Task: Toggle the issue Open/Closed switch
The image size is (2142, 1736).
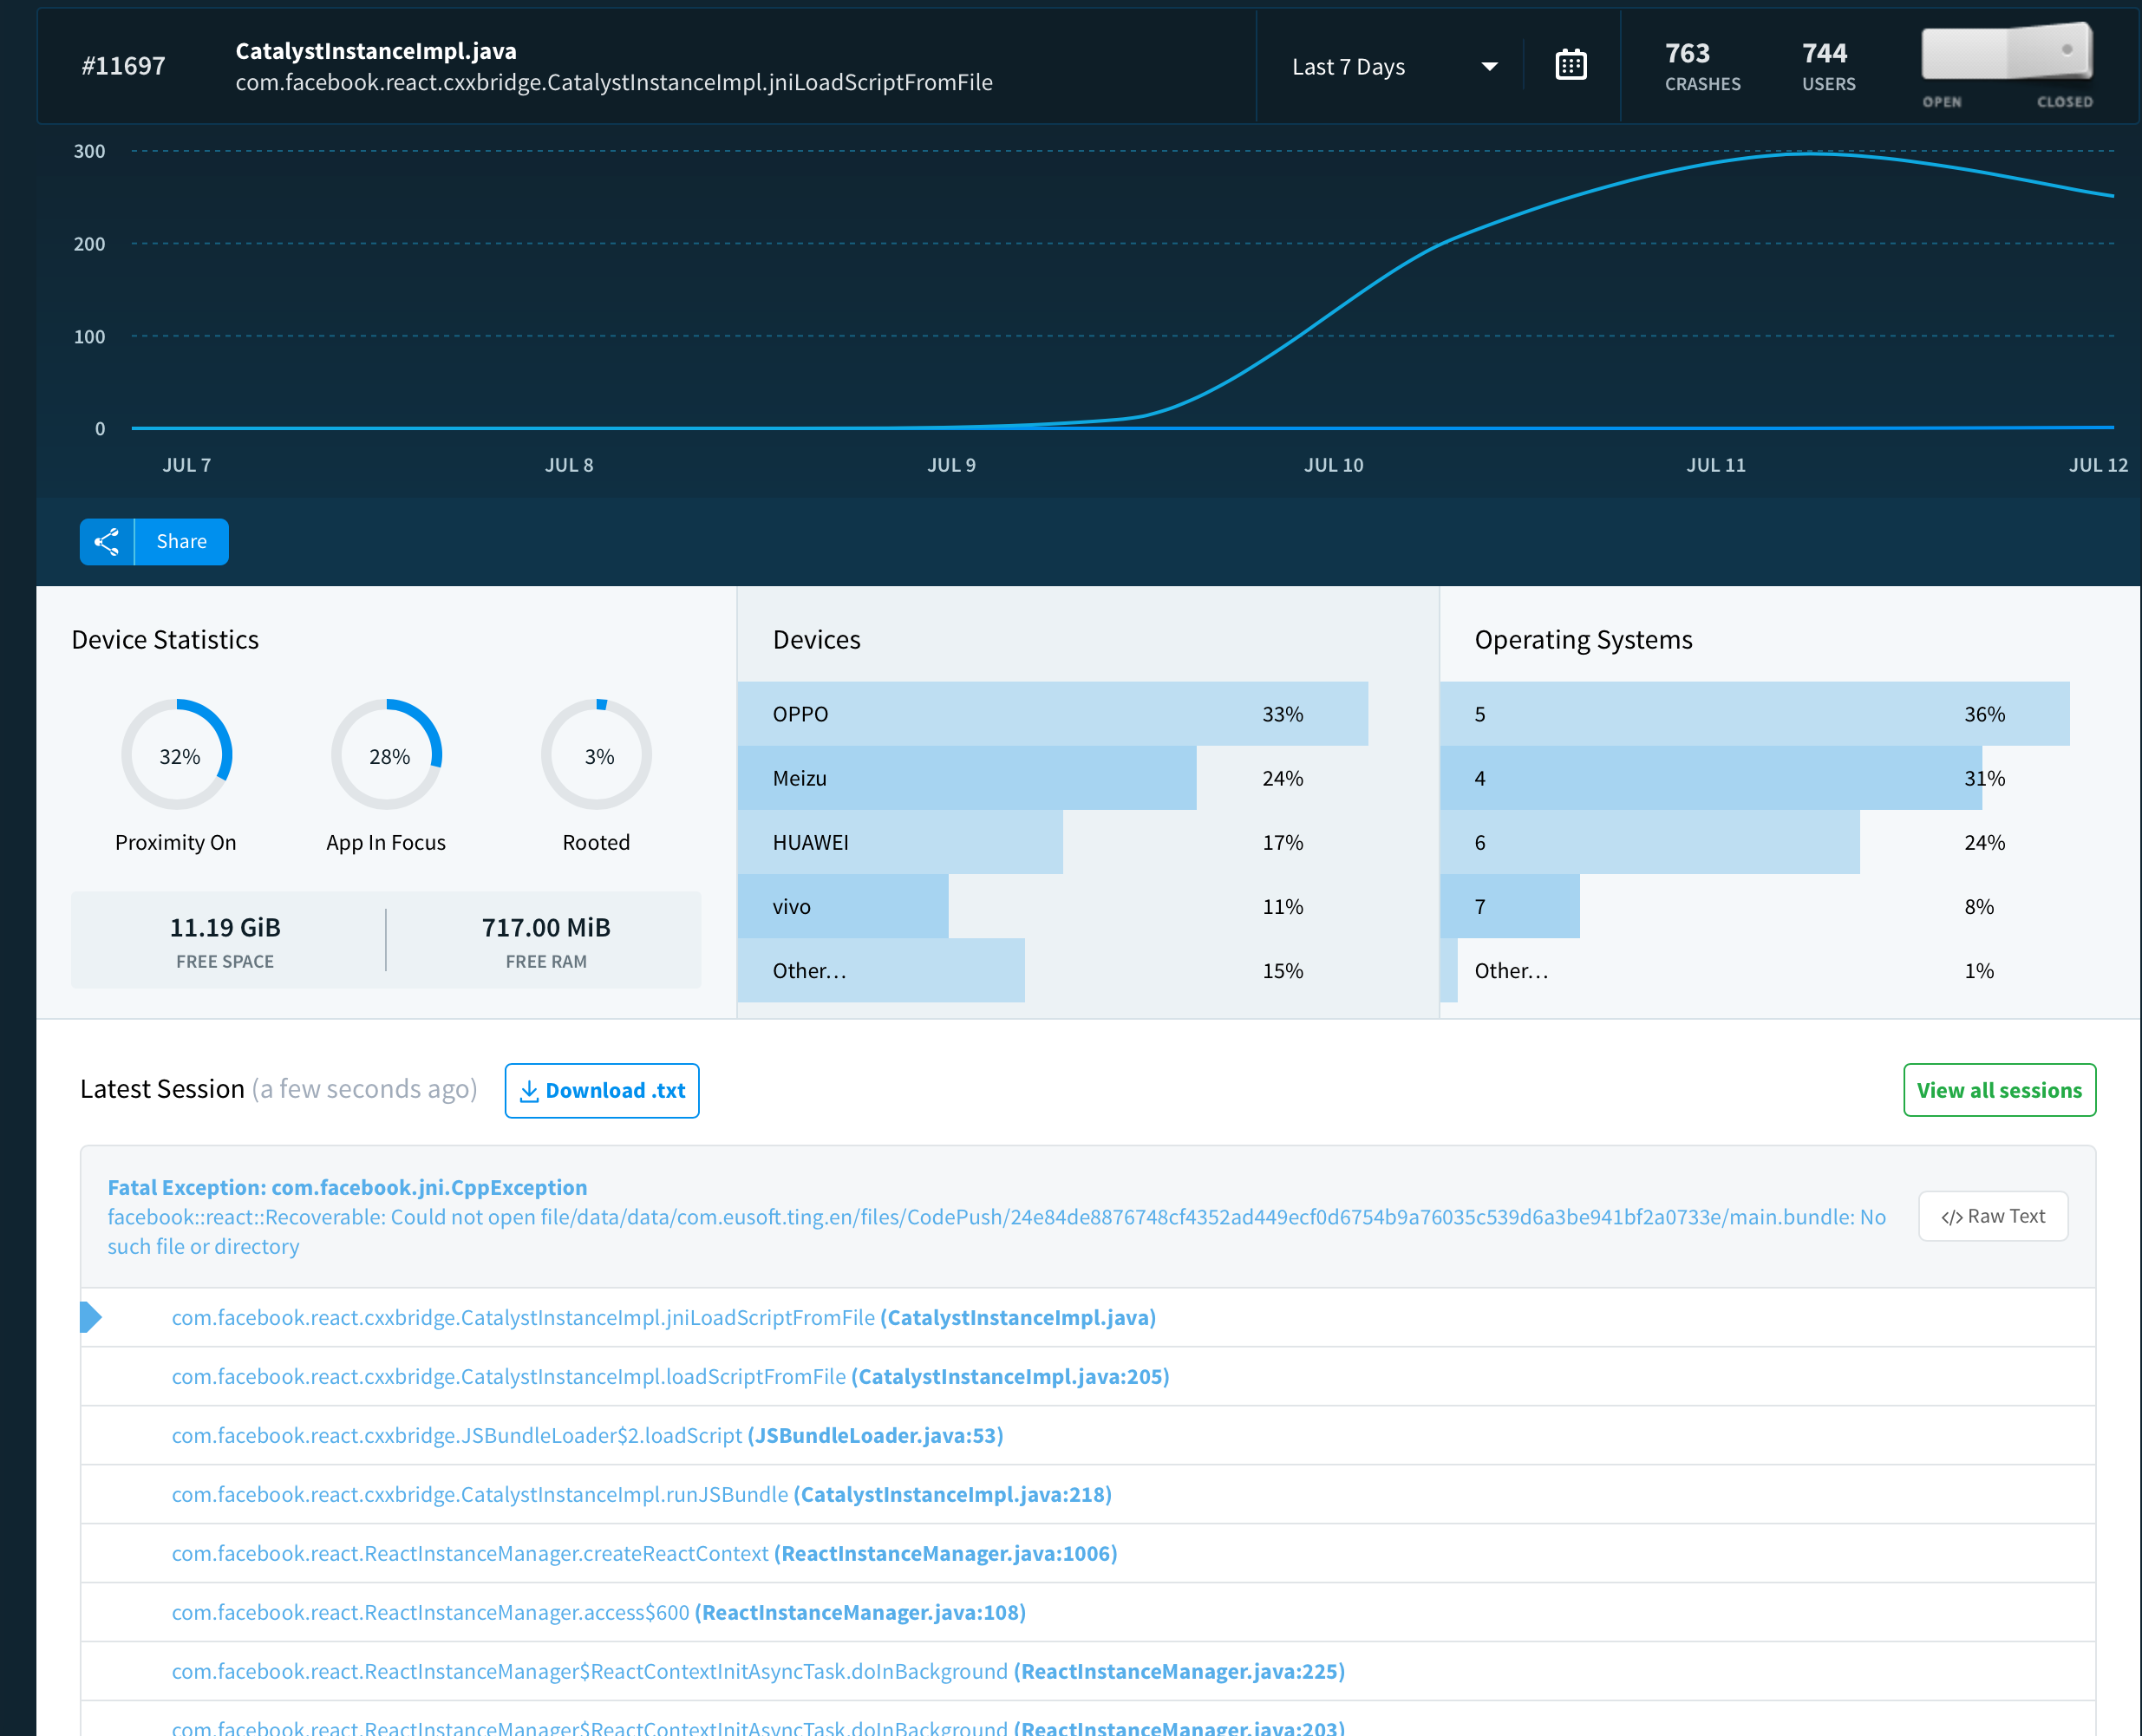Action: point(2006,52)
